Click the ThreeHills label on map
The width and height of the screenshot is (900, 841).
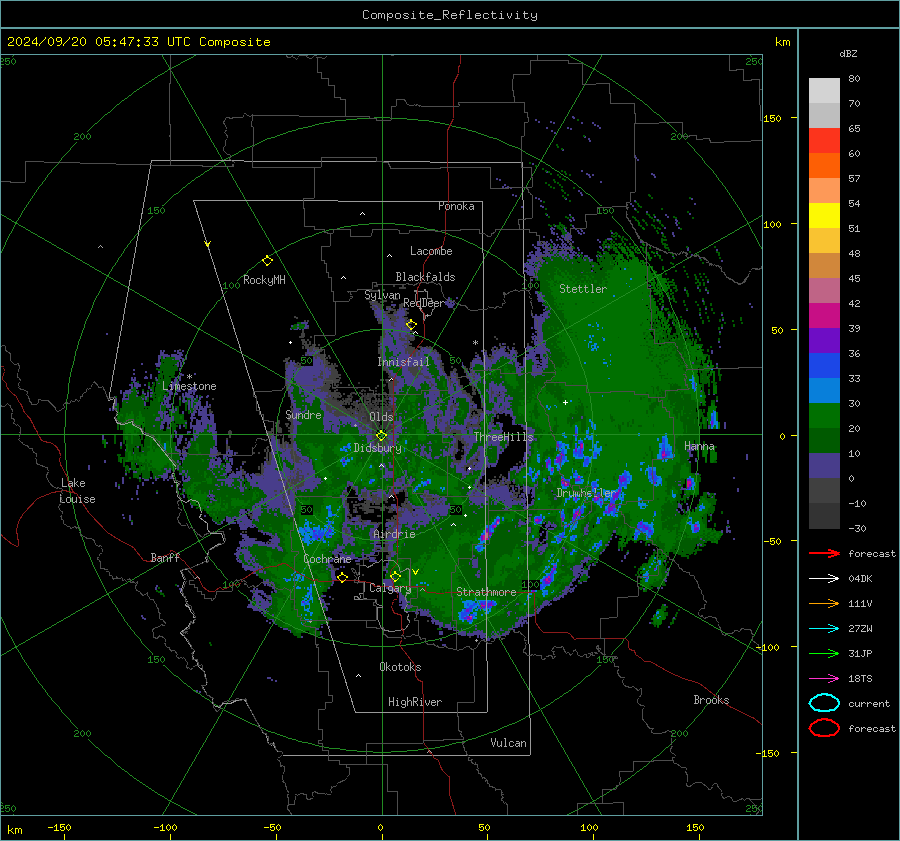[x=503, y=437]
